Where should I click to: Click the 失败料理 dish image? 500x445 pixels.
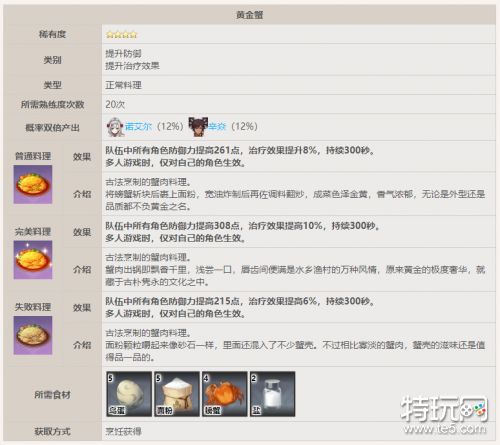33,335
